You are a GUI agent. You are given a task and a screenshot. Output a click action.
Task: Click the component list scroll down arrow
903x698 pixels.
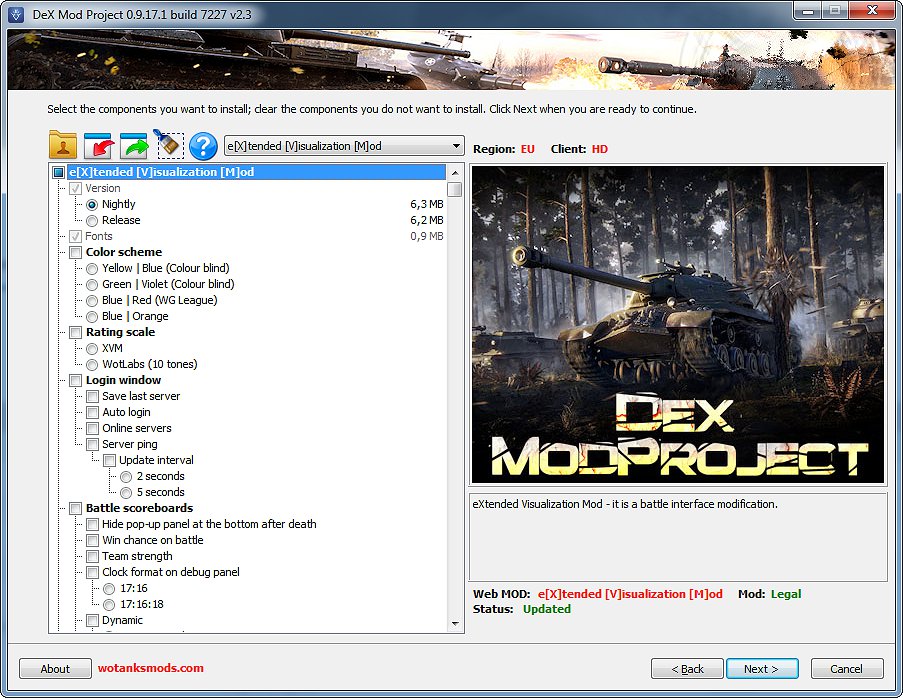[x=455, y=624]
